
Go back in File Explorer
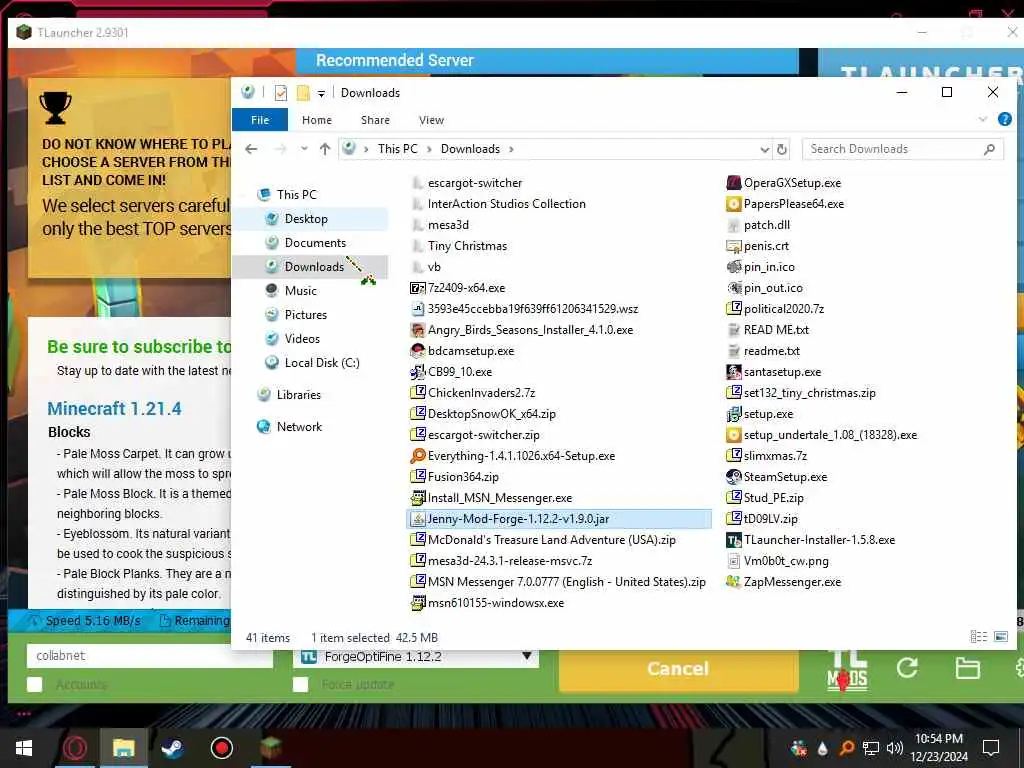pos(251,149)
